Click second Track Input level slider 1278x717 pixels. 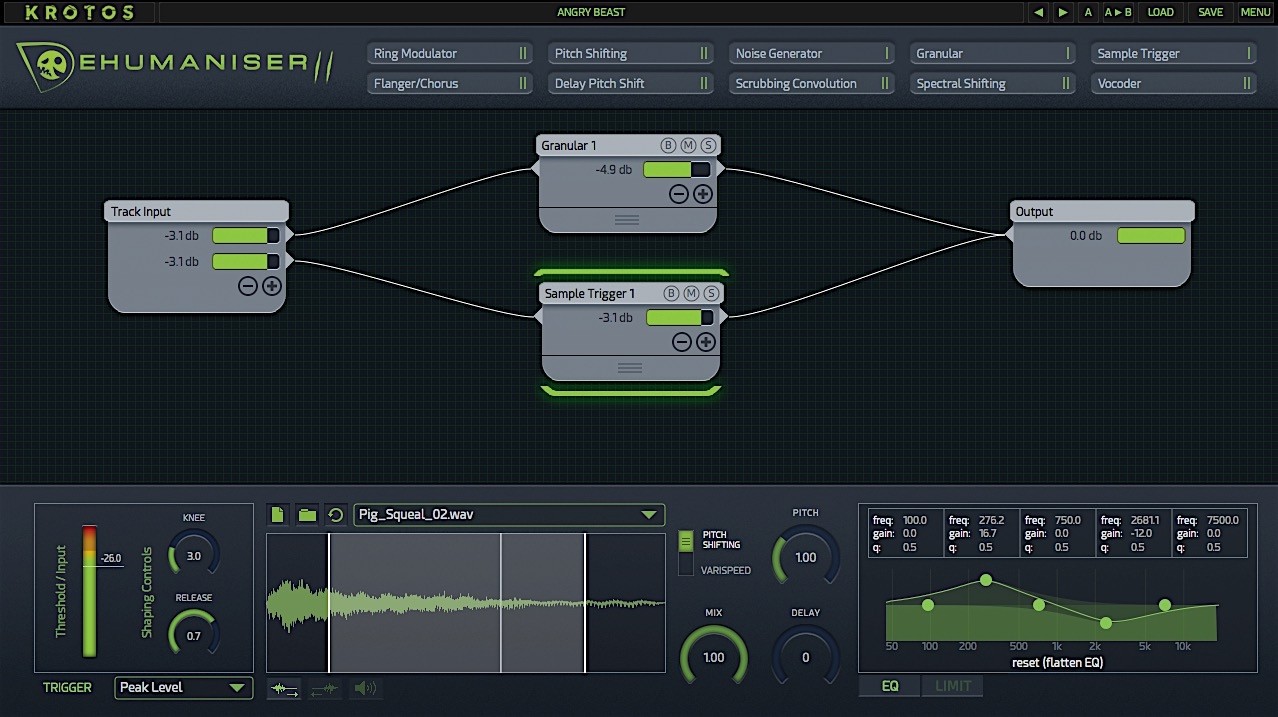(246, 262)
